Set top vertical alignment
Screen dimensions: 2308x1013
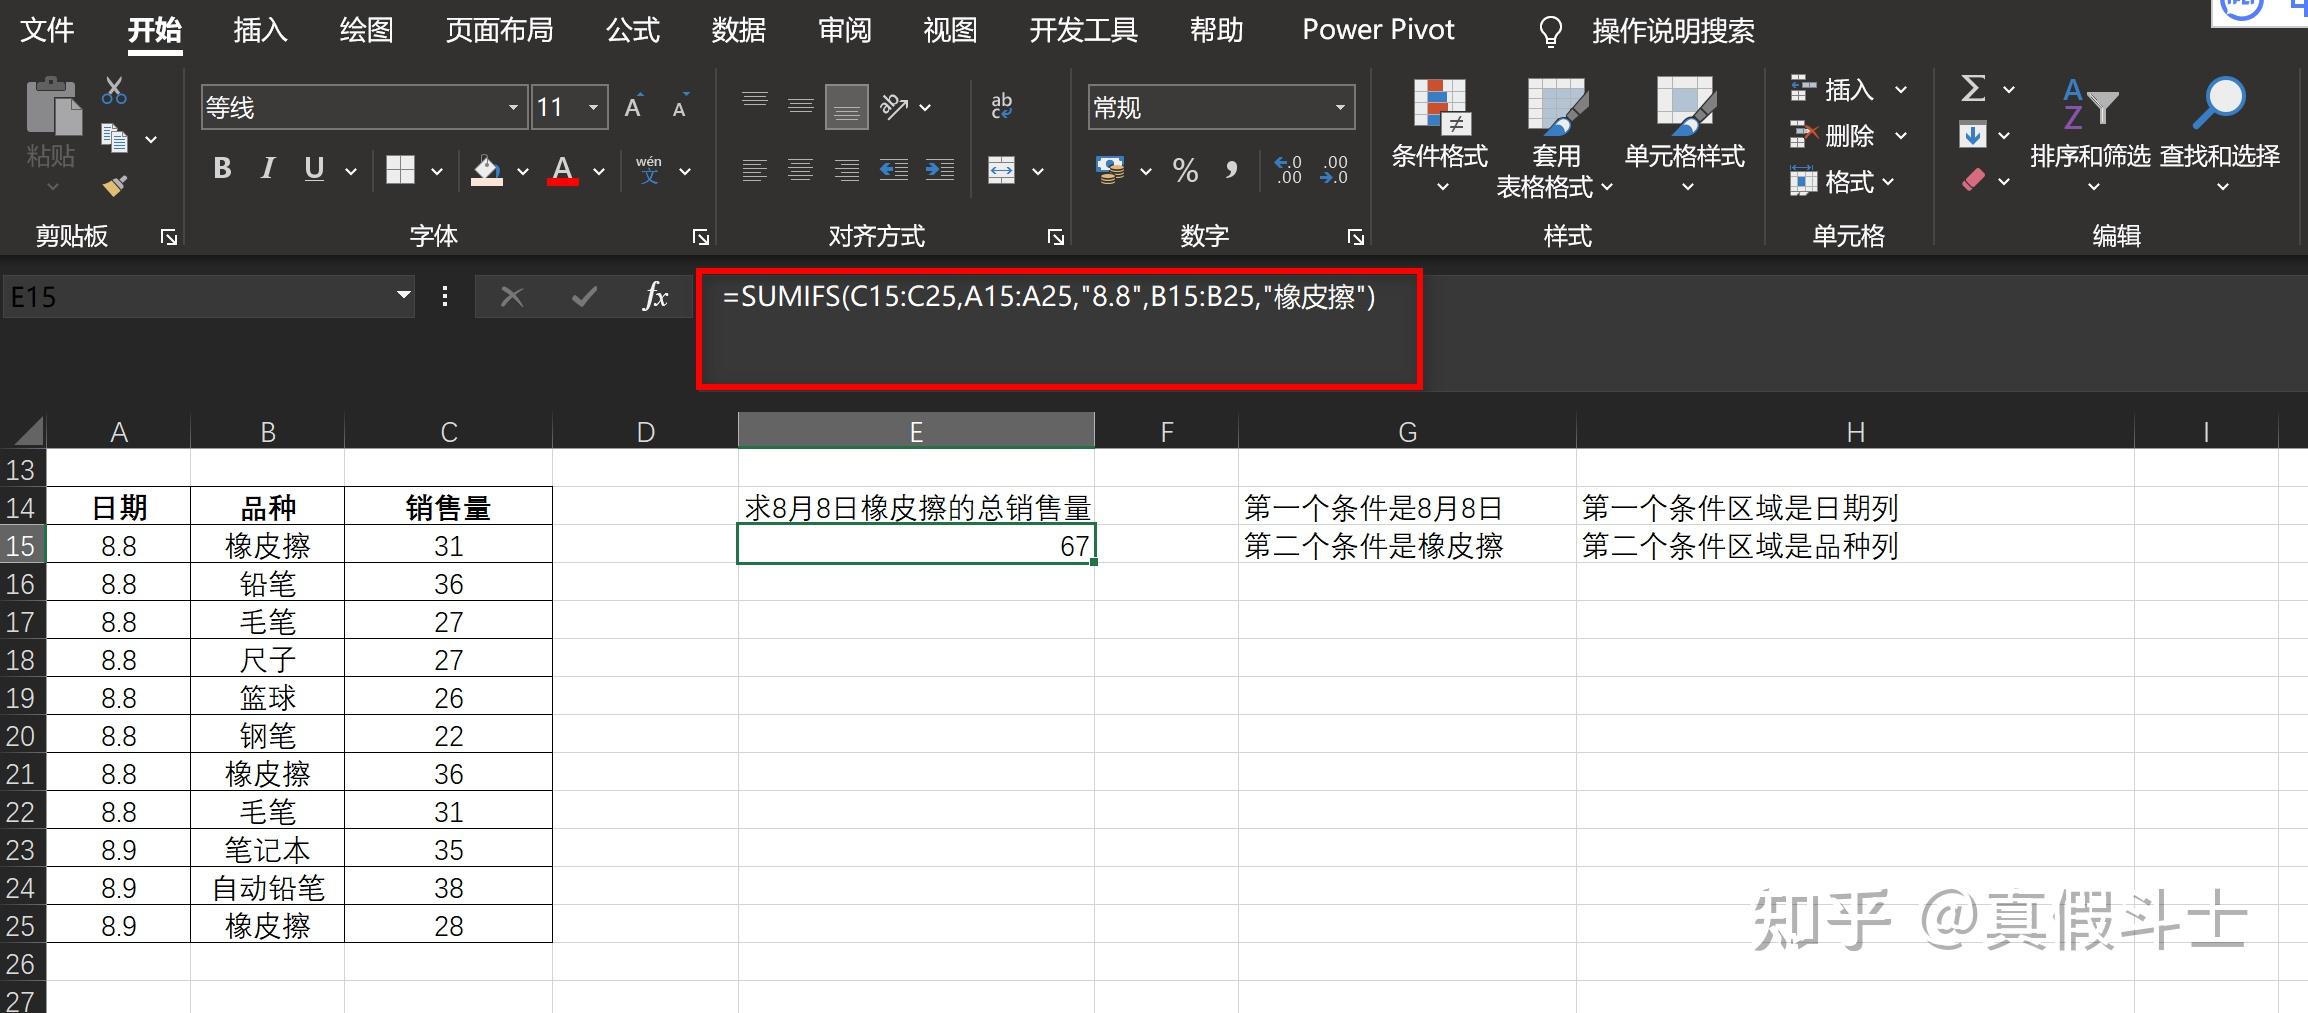click(755, 100)
